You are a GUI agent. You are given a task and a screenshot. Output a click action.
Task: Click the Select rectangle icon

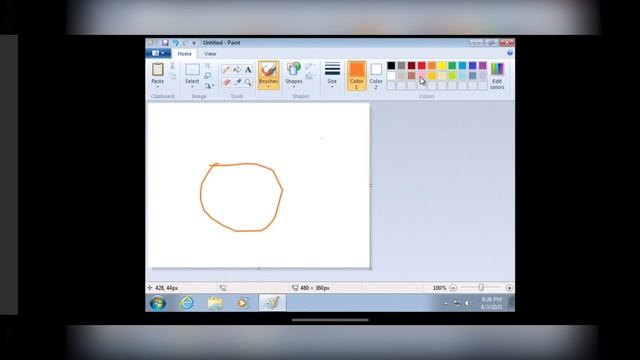(192, 69)
